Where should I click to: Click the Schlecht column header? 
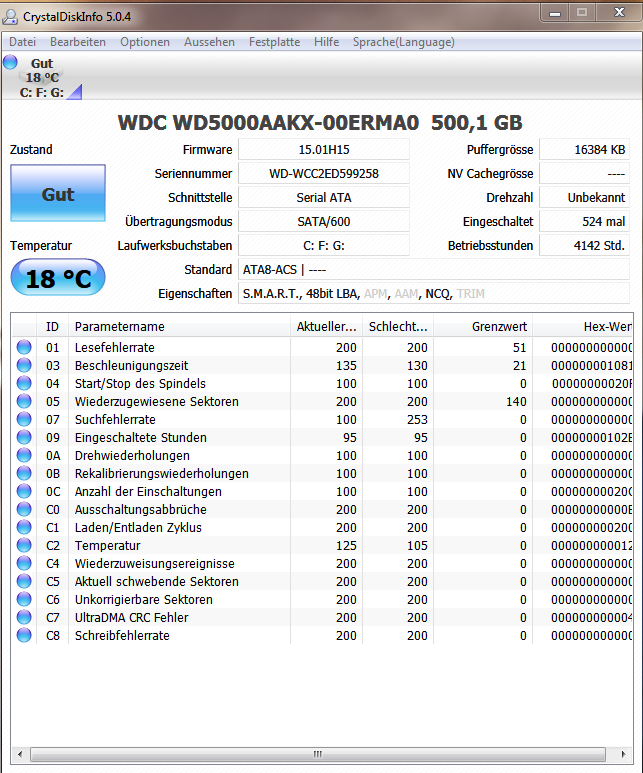click(398, 326)
